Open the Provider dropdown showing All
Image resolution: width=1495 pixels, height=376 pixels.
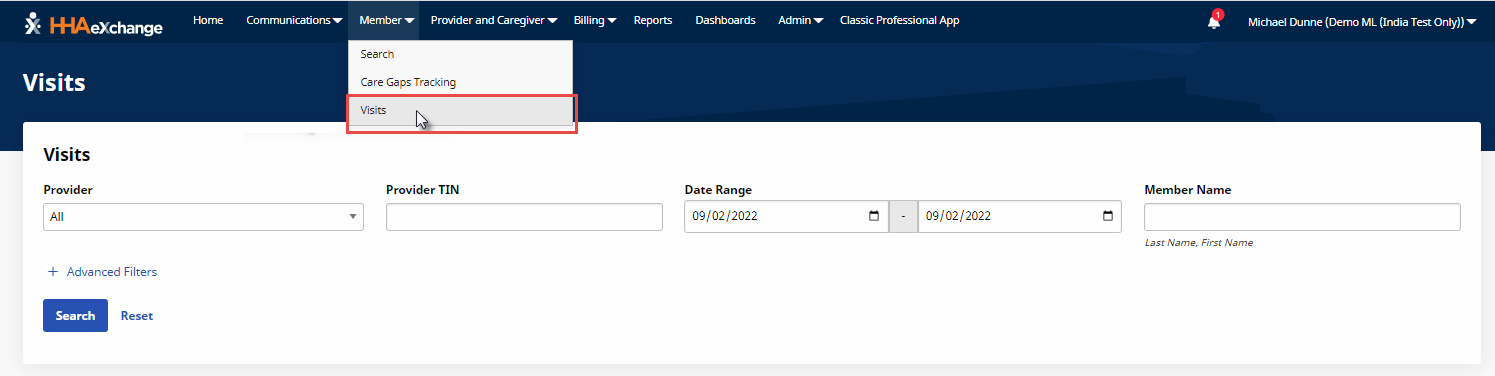click(x=204, y=216)
